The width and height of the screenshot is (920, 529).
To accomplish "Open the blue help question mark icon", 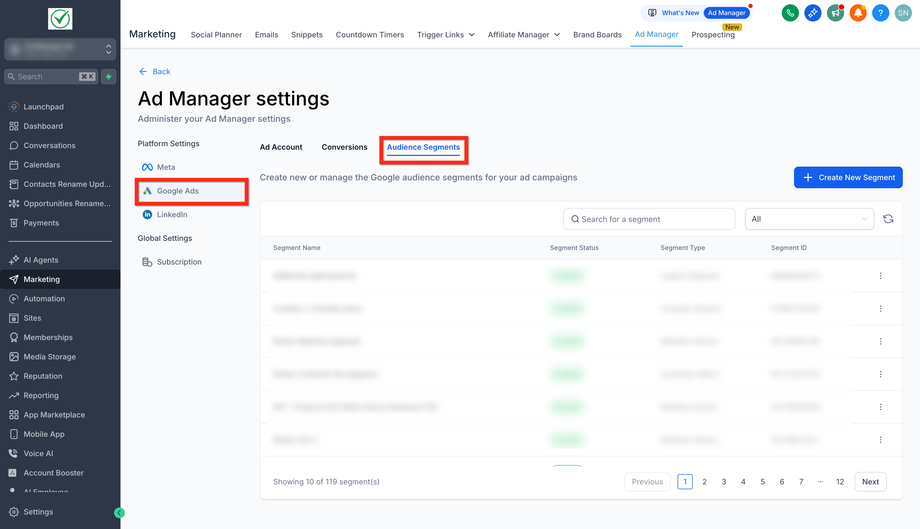I will point(880,13).
